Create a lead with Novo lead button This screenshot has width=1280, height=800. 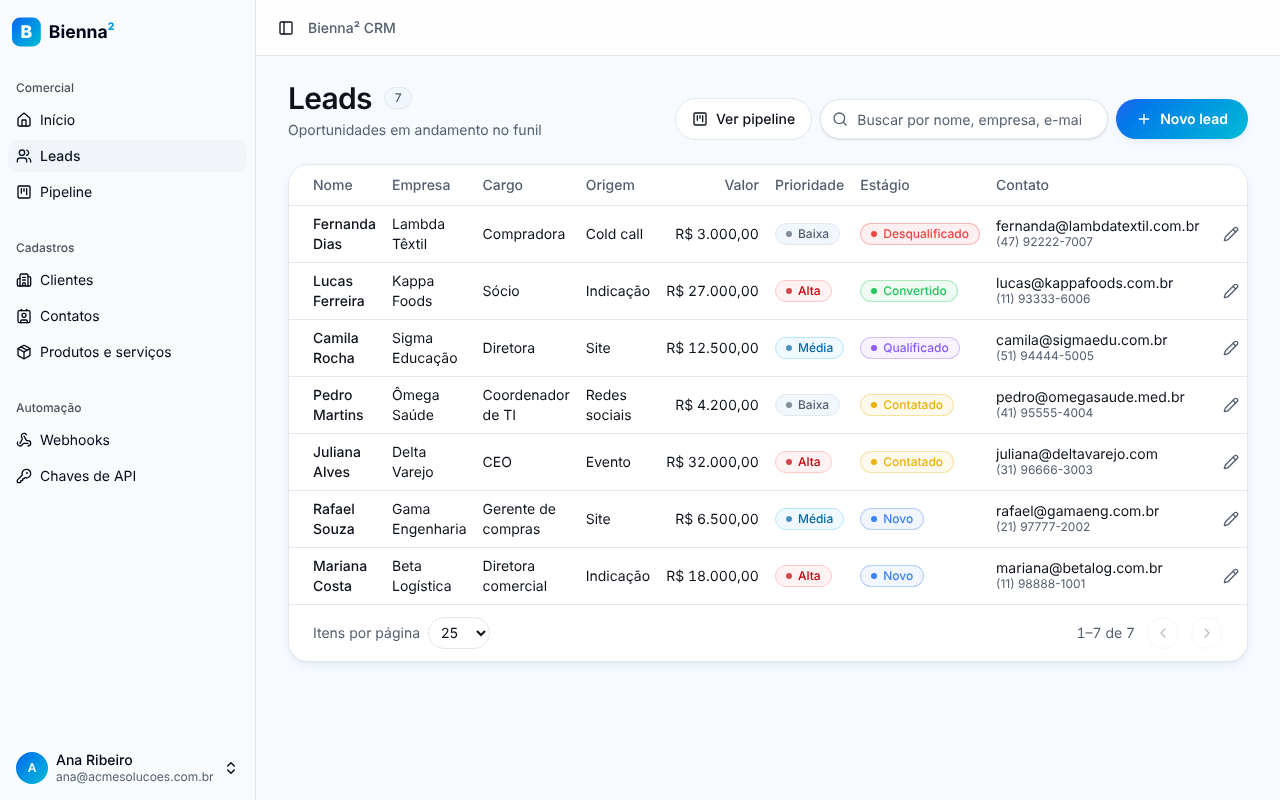(1182, 119)
